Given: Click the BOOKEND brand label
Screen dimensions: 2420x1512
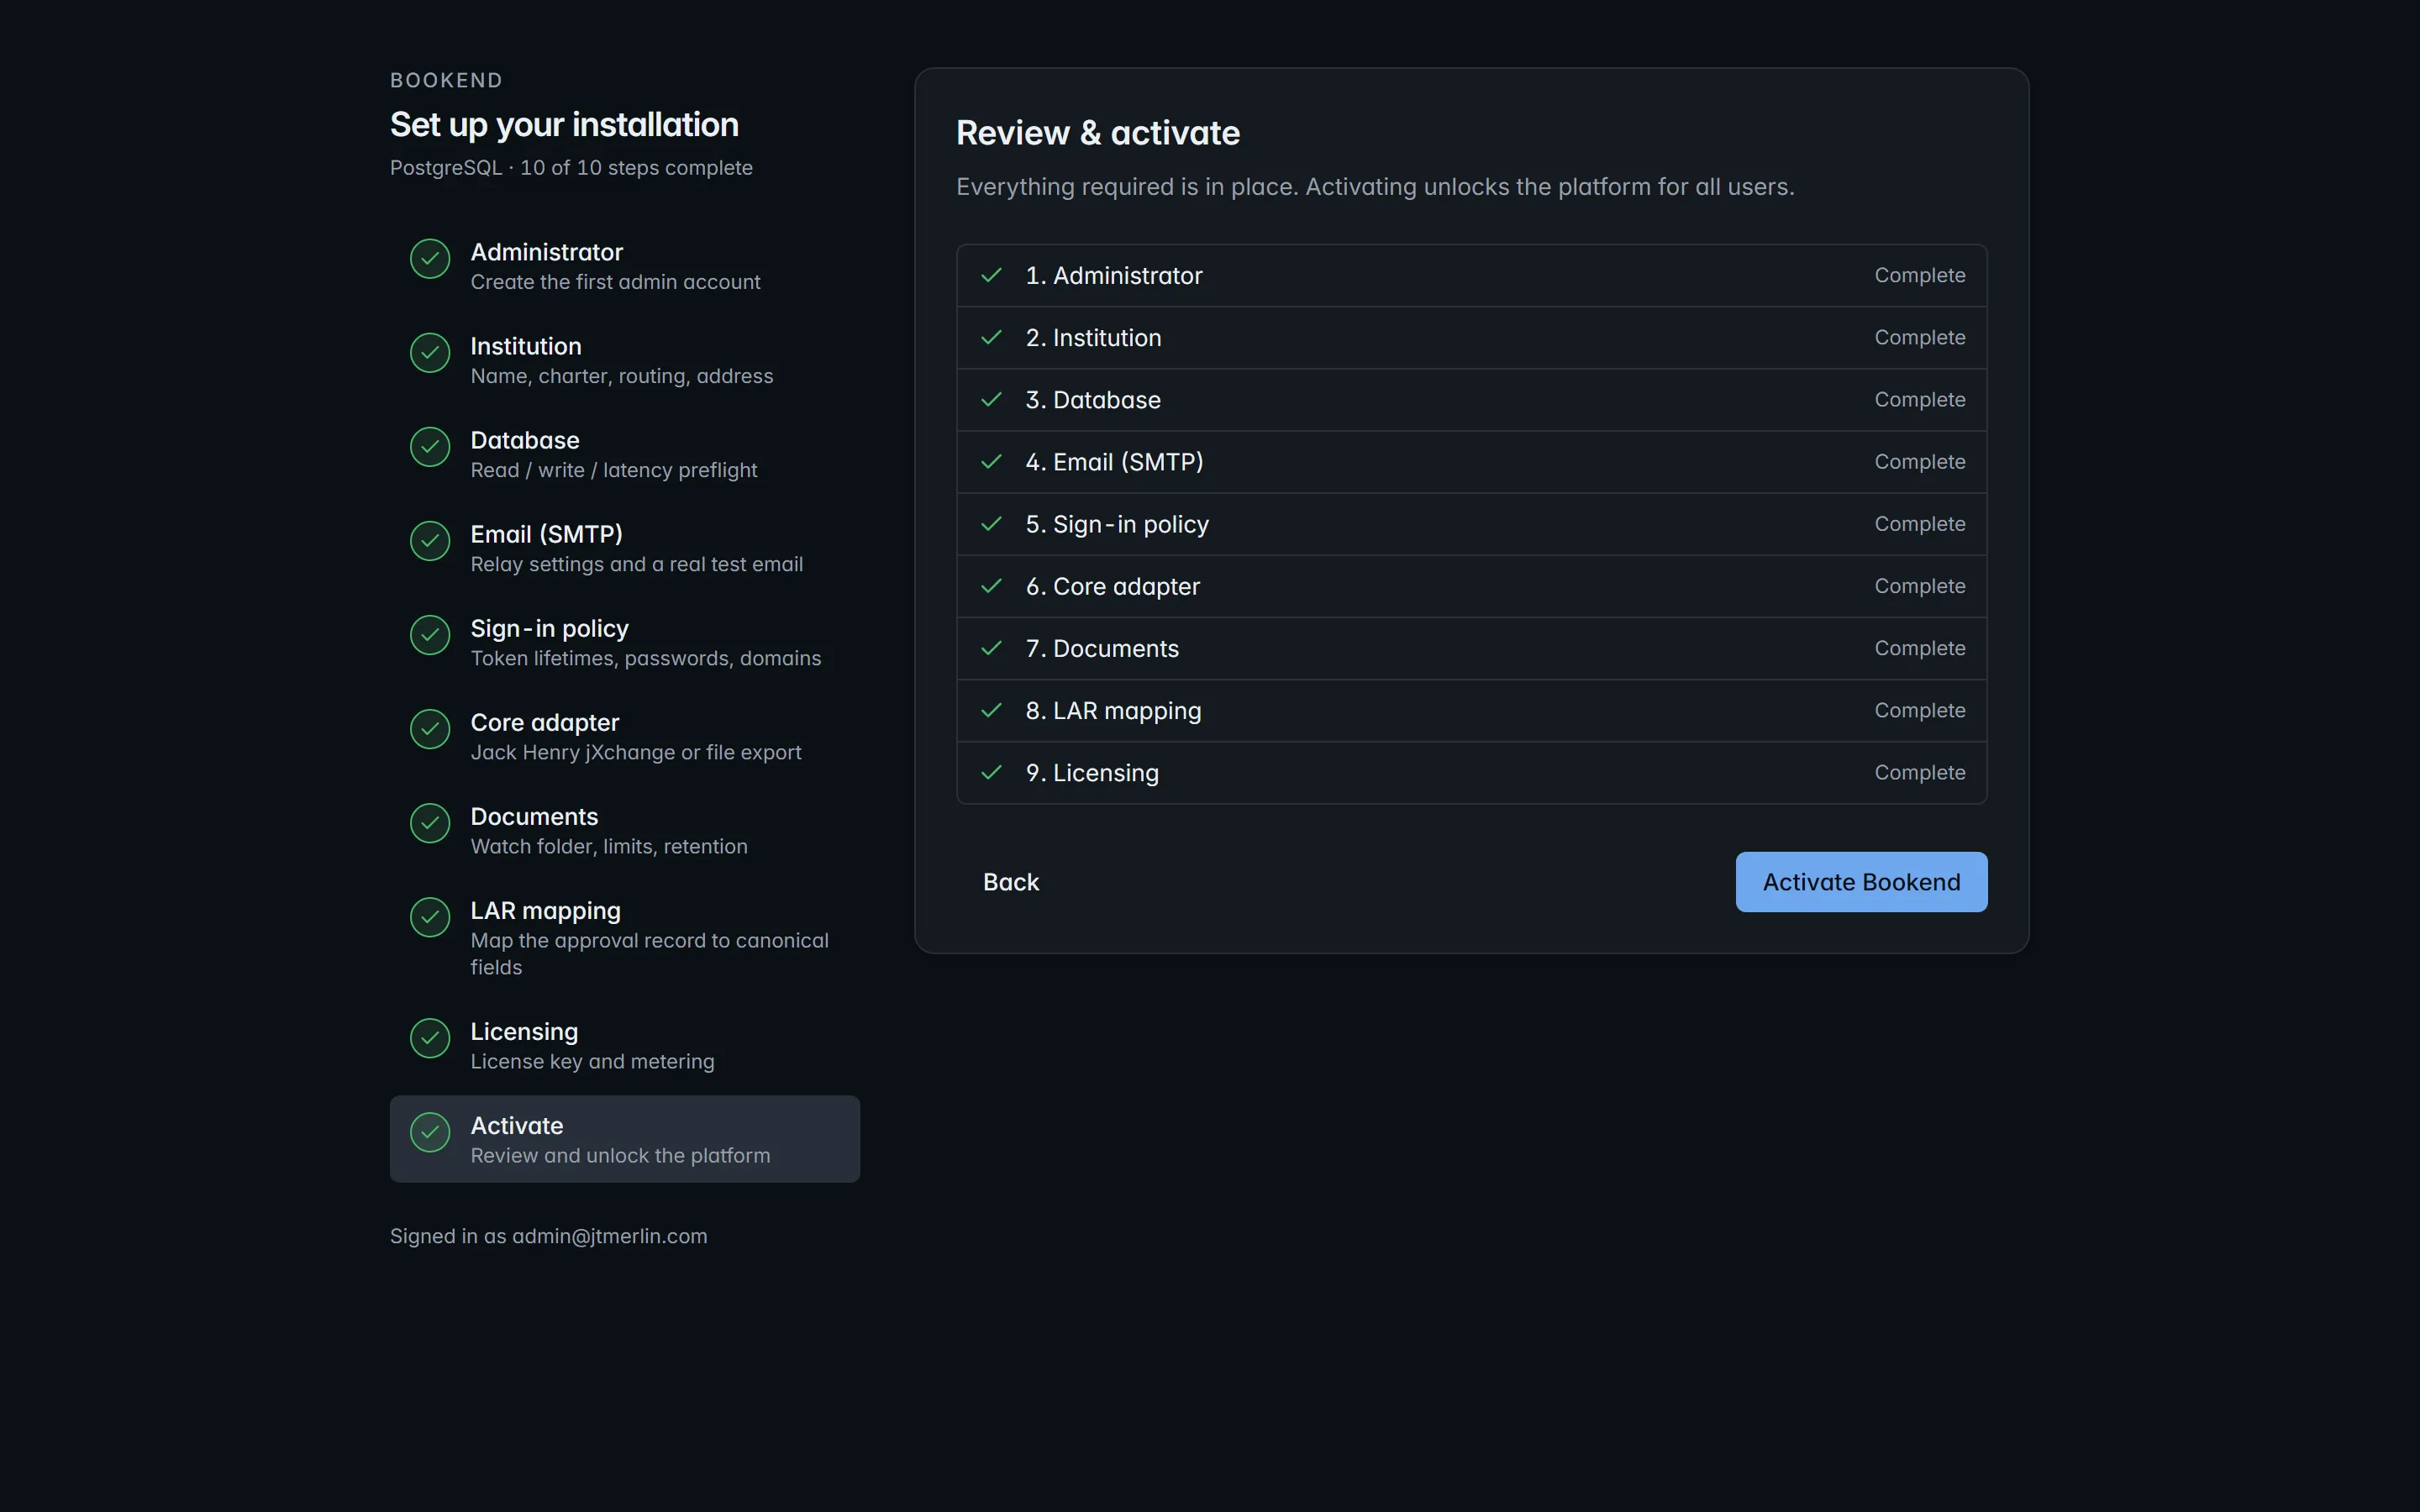Looking at the screenshot, I should 446,80.
